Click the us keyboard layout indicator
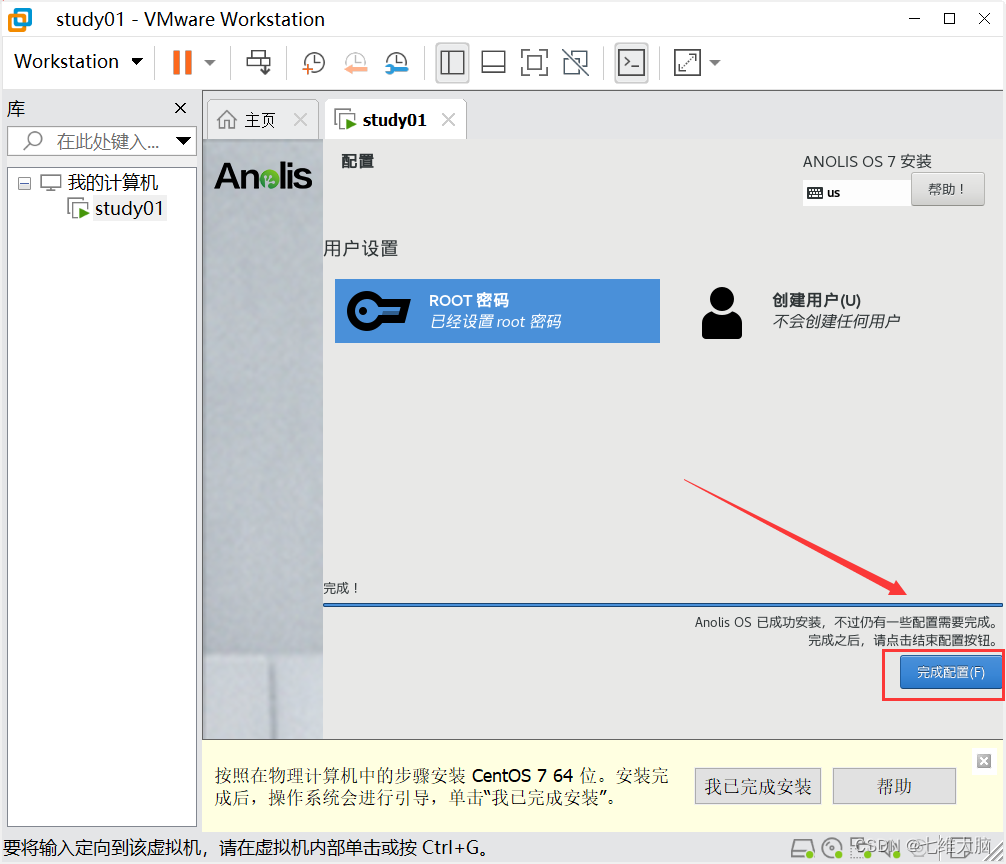Viewport: 1006px width, 864px height. pyautogui.click(x=857, y=192)
